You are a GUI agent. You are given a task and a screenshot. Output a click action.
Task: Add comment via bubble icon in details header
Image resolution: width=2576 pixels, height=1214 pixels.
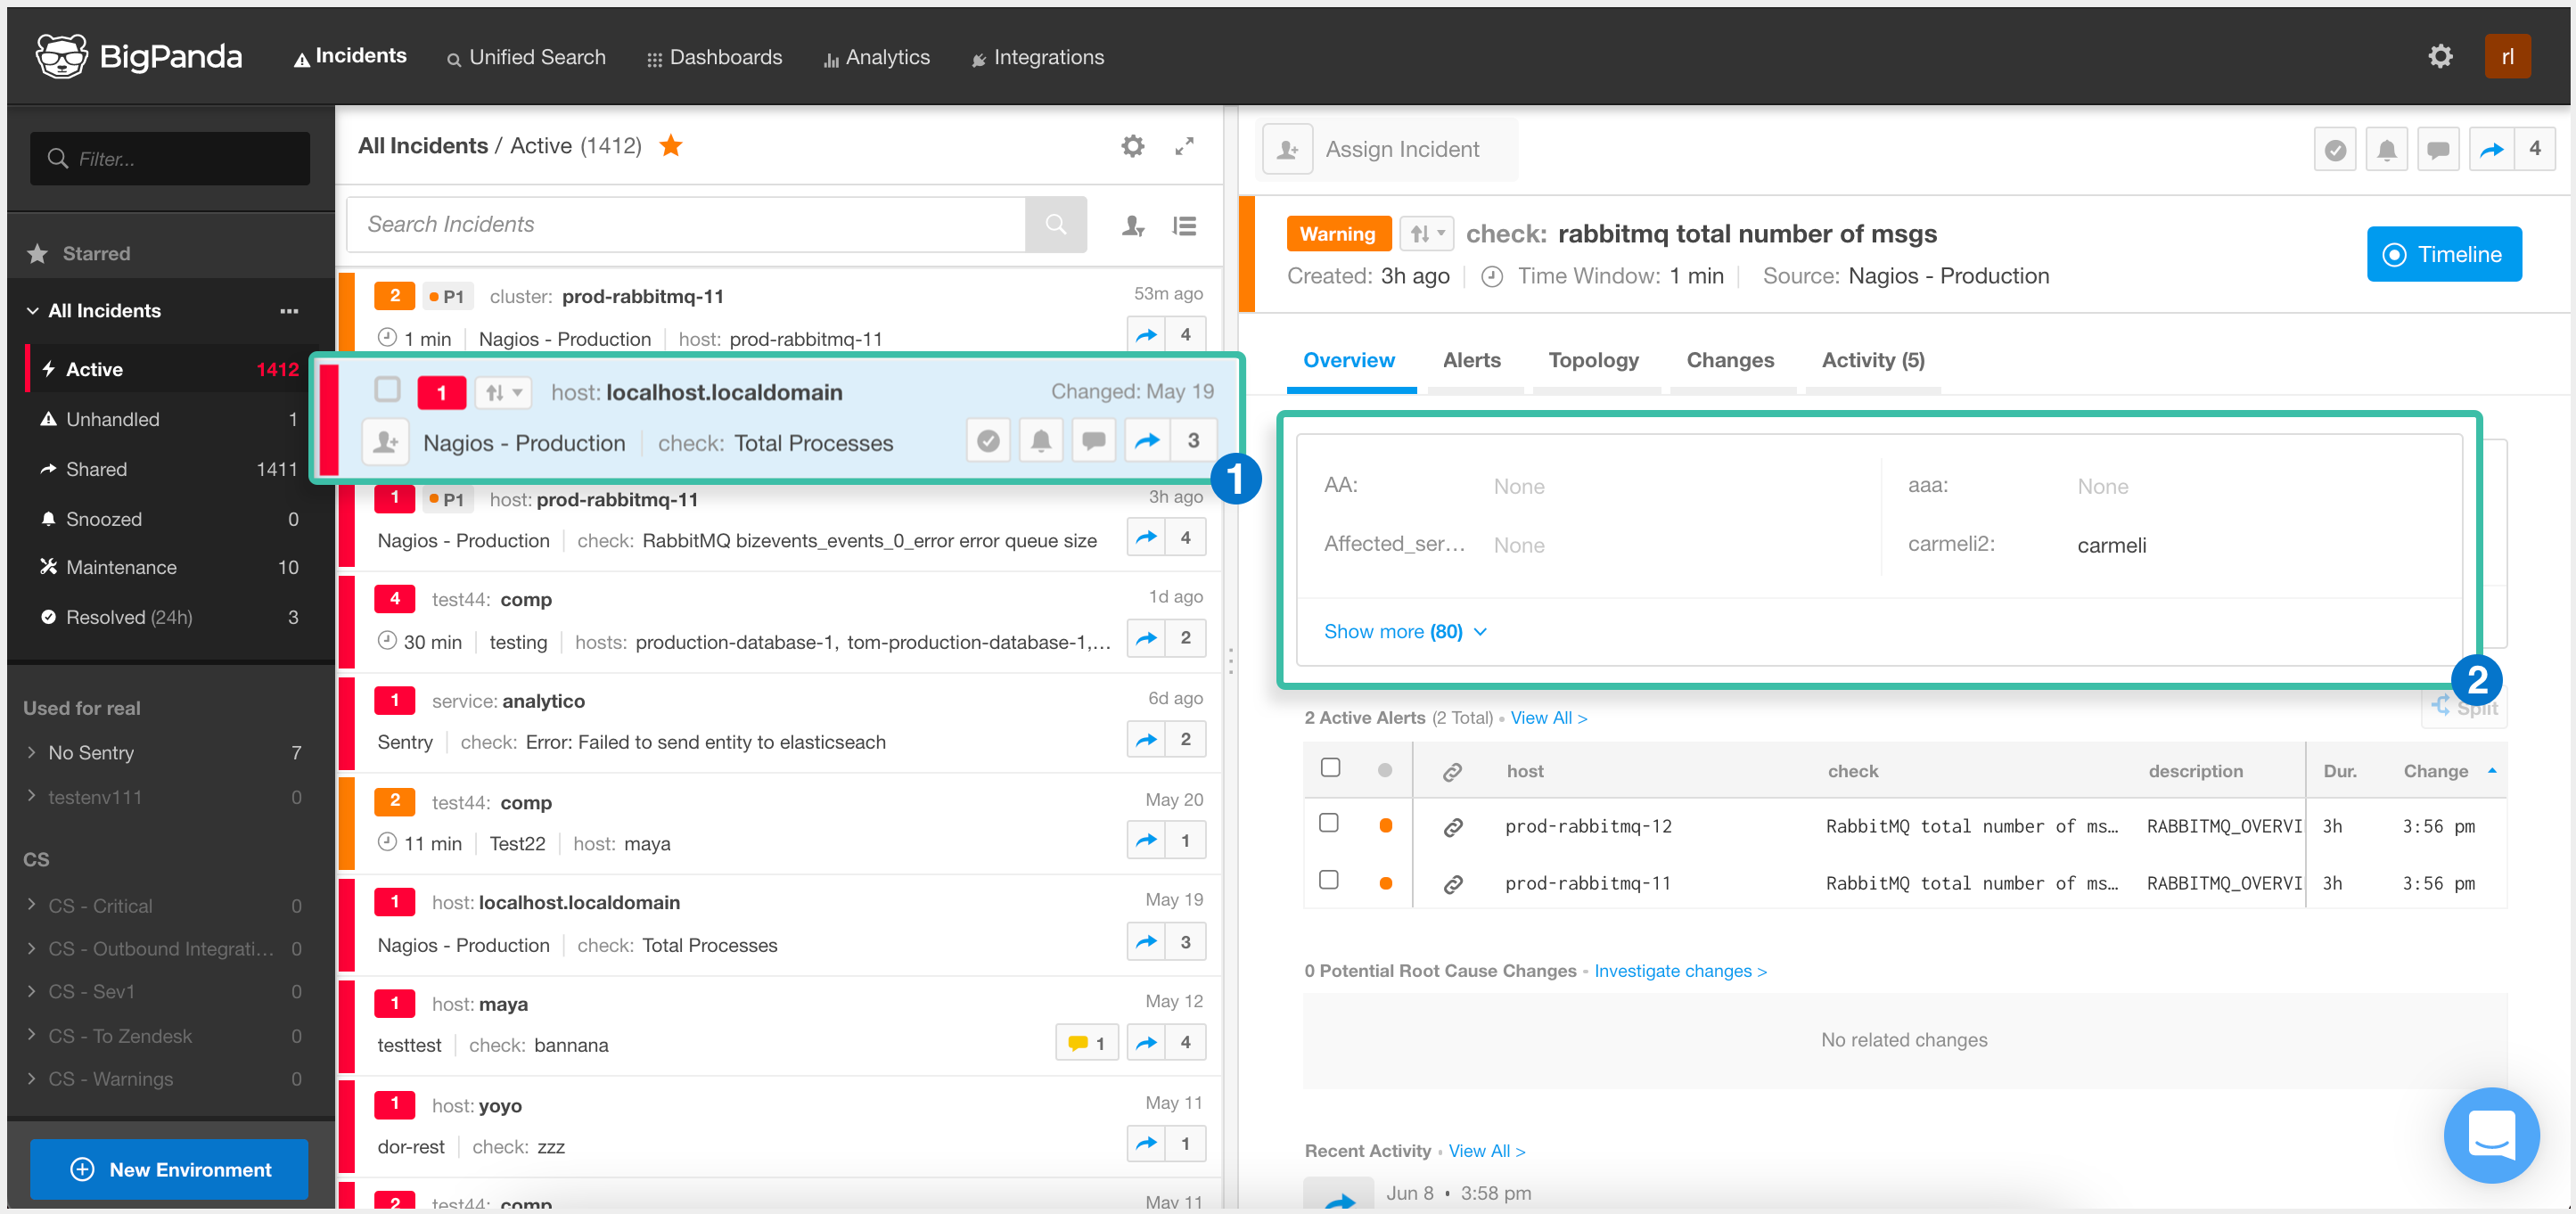coord(2438,150)
